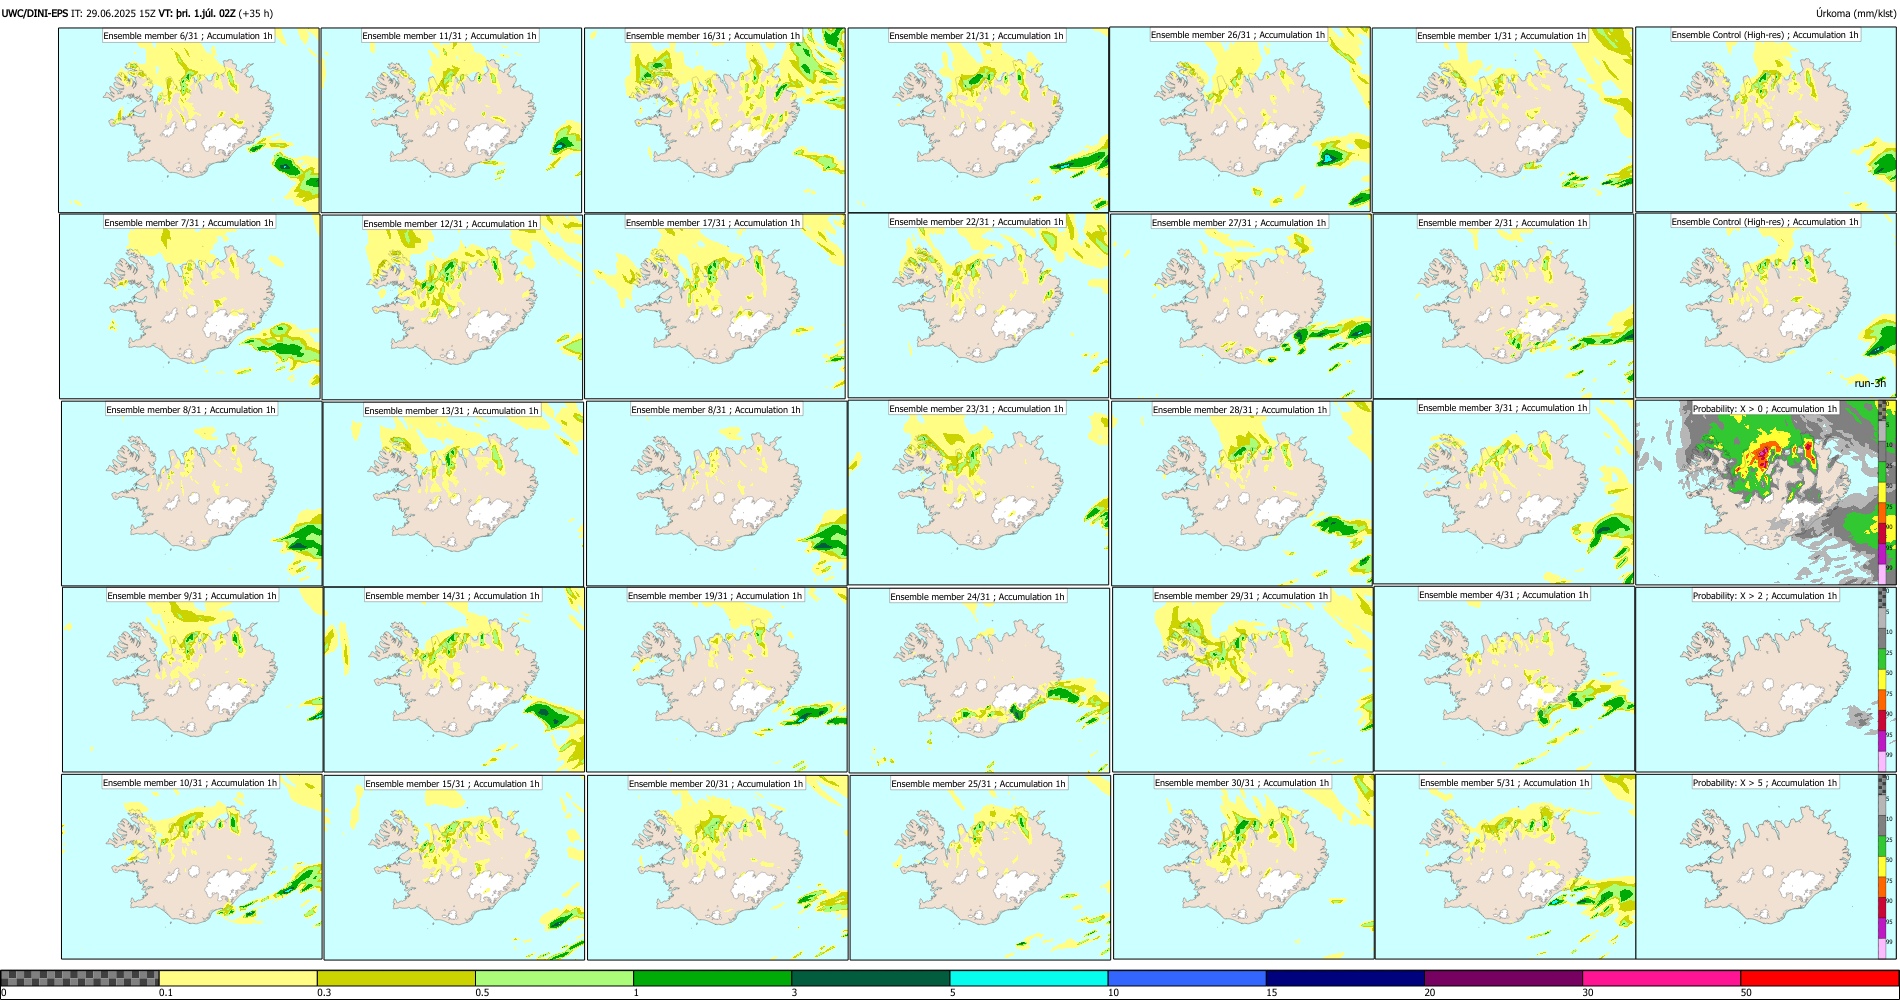Click the 'Ensemble member 30/31' label
1900x1000 pixels.
tap(1242, 782)
